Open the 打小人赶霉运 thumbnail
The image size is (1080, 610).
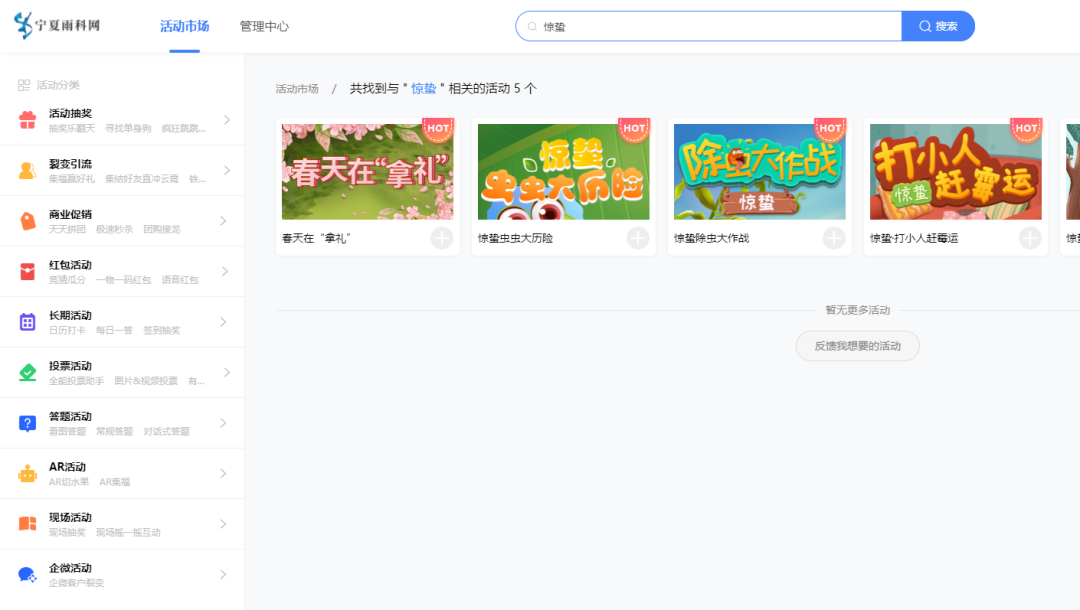(956, 172)
